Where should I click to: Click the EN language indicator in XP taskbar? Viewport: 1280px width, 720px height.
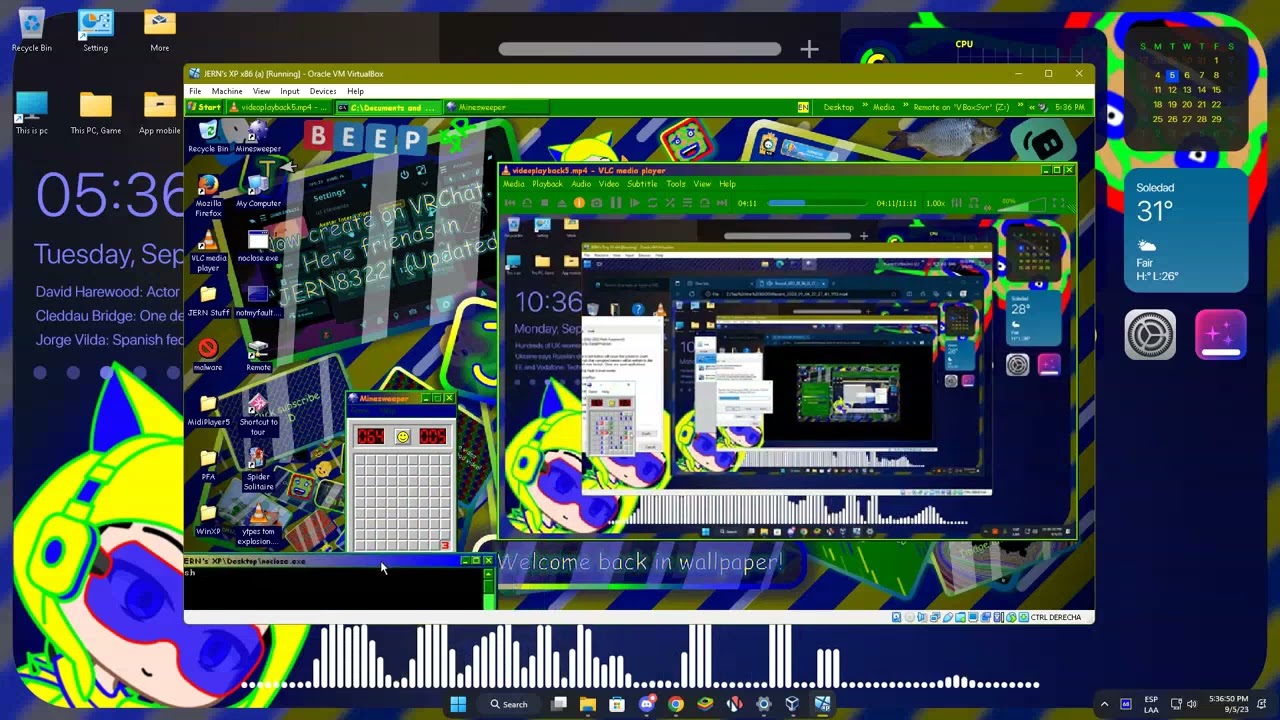(x=803, y=107)
